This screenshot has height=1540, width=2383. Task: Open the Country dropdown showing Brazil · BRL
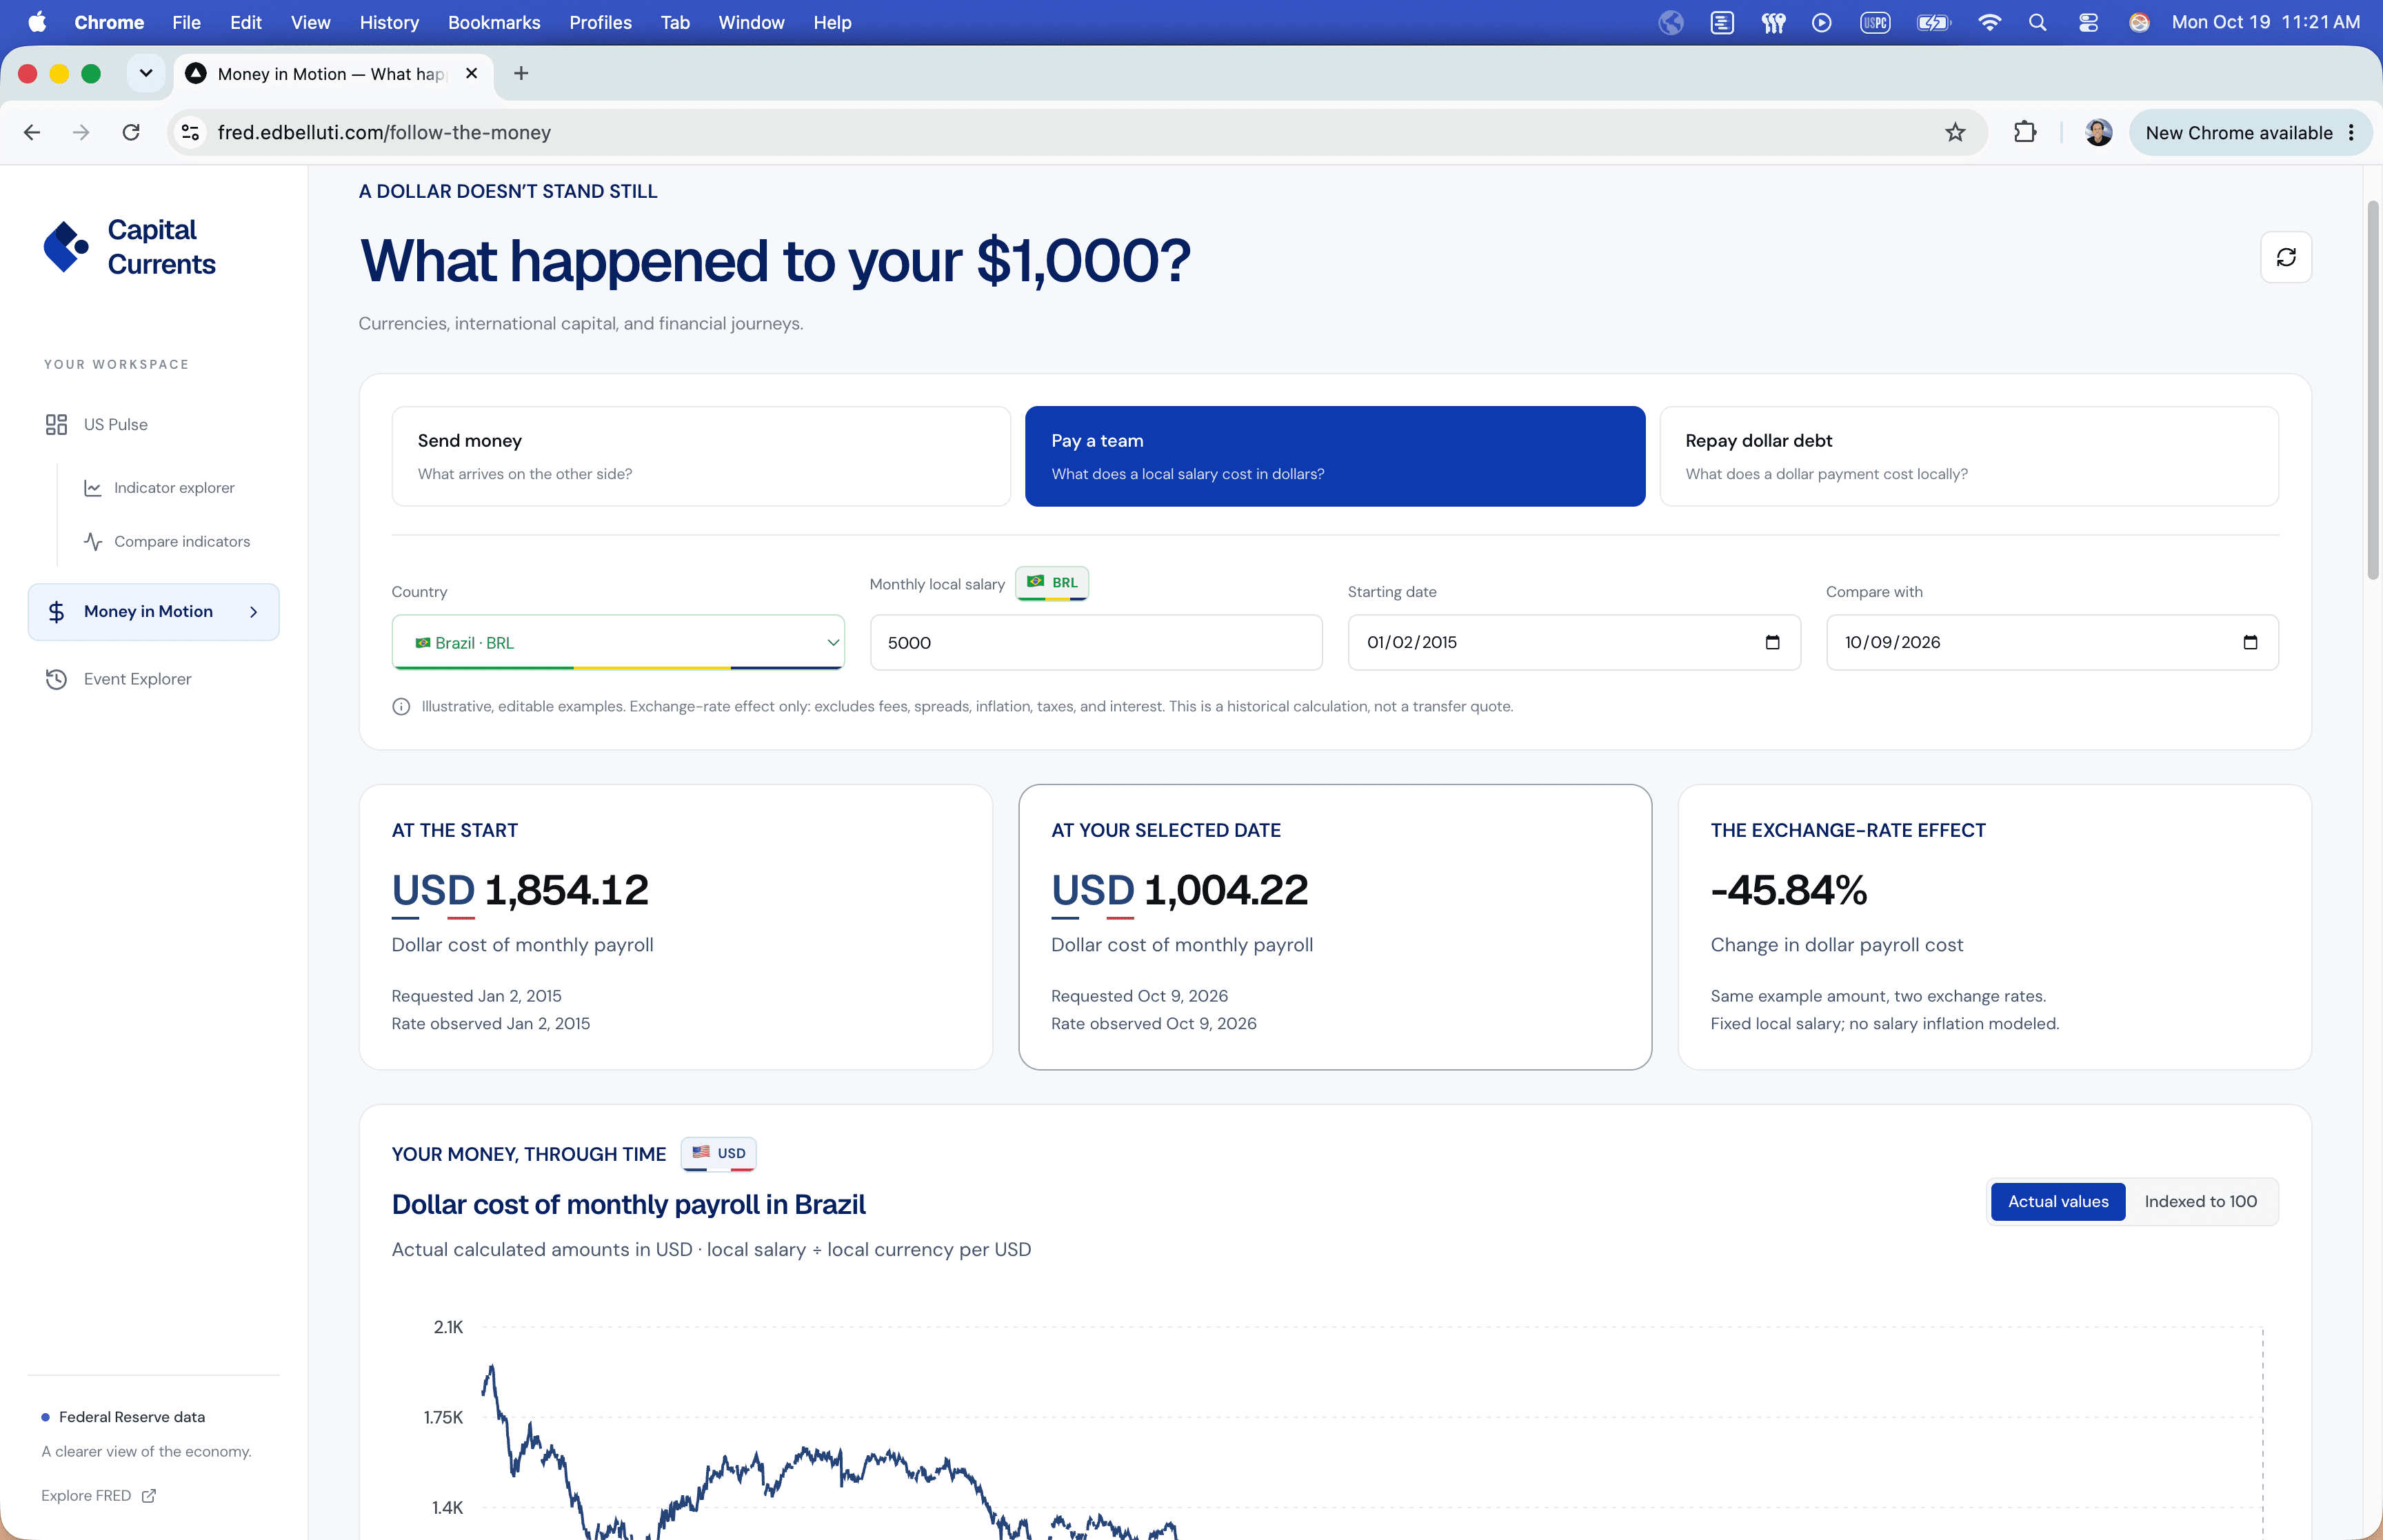coord(618,642)
